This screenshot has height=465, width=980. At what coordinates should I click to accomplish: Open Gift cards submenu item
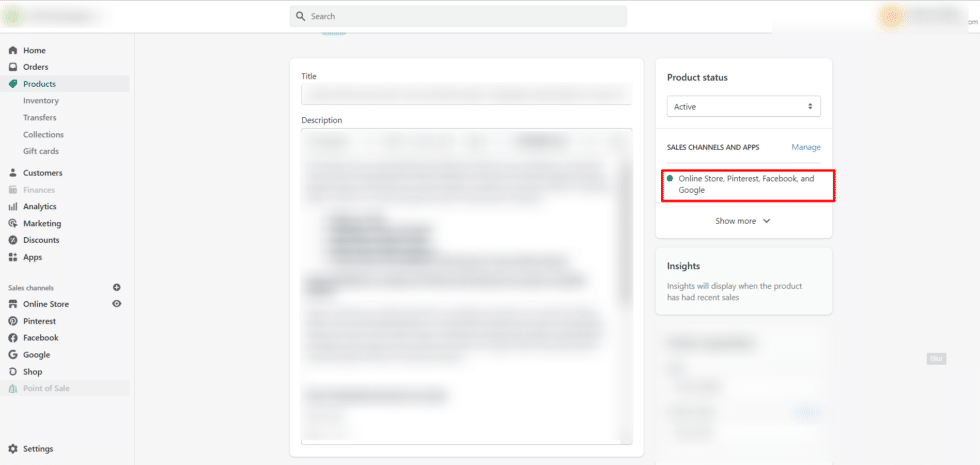point(41,151)
